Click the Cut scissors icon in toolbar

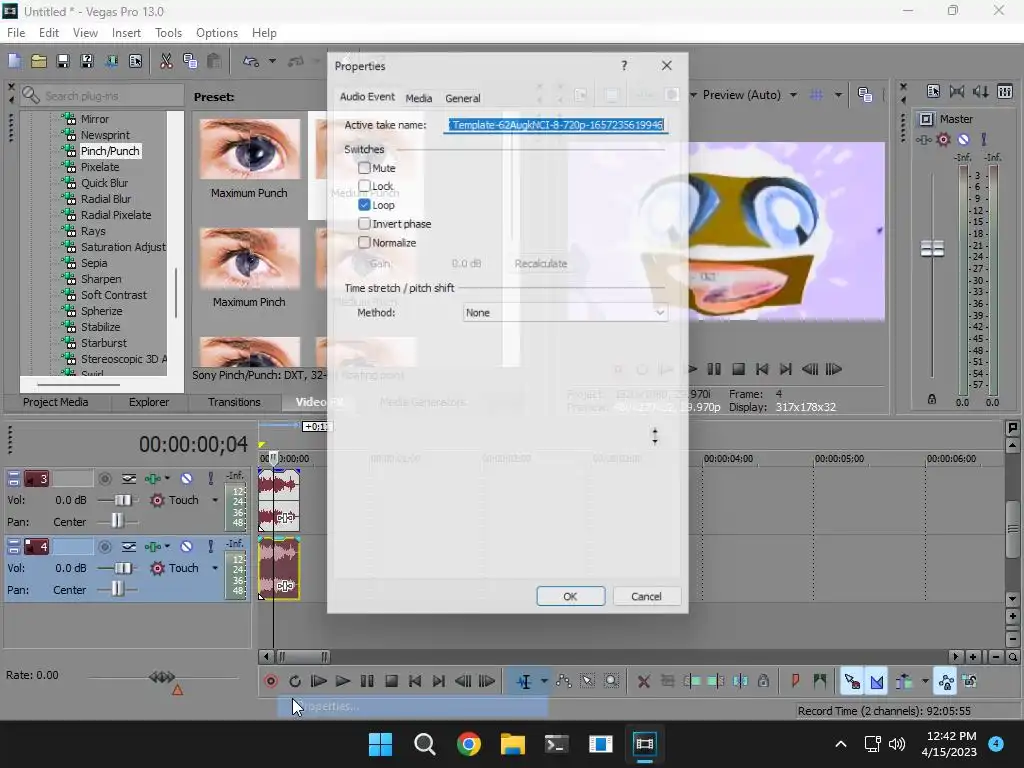coord(166,61)
